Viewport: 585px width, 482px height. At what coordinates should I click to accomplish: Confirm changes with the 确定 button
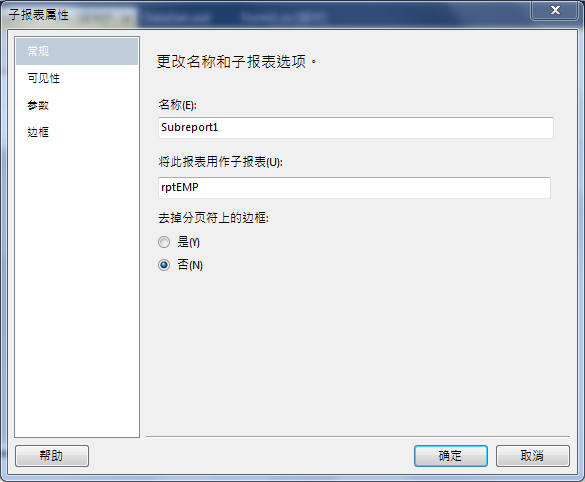pos(451,456)
